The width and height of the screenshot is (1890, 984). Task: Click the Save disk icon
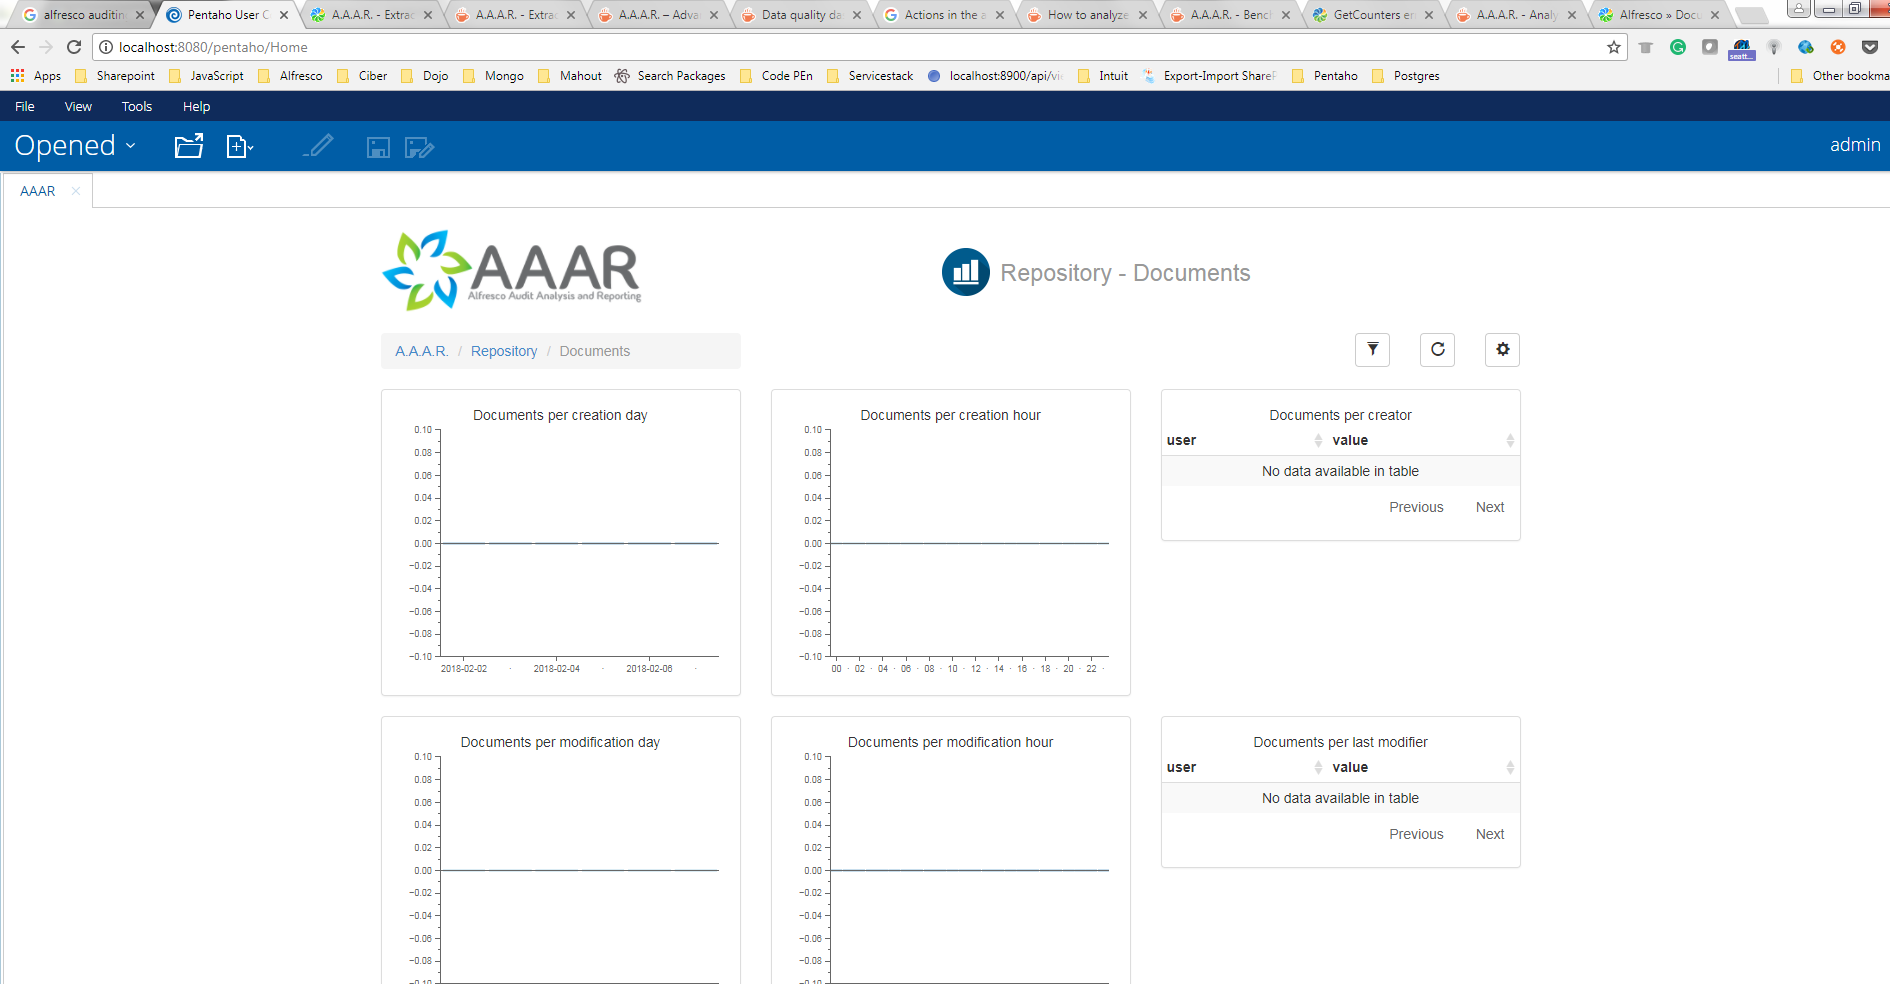[378, 148]
